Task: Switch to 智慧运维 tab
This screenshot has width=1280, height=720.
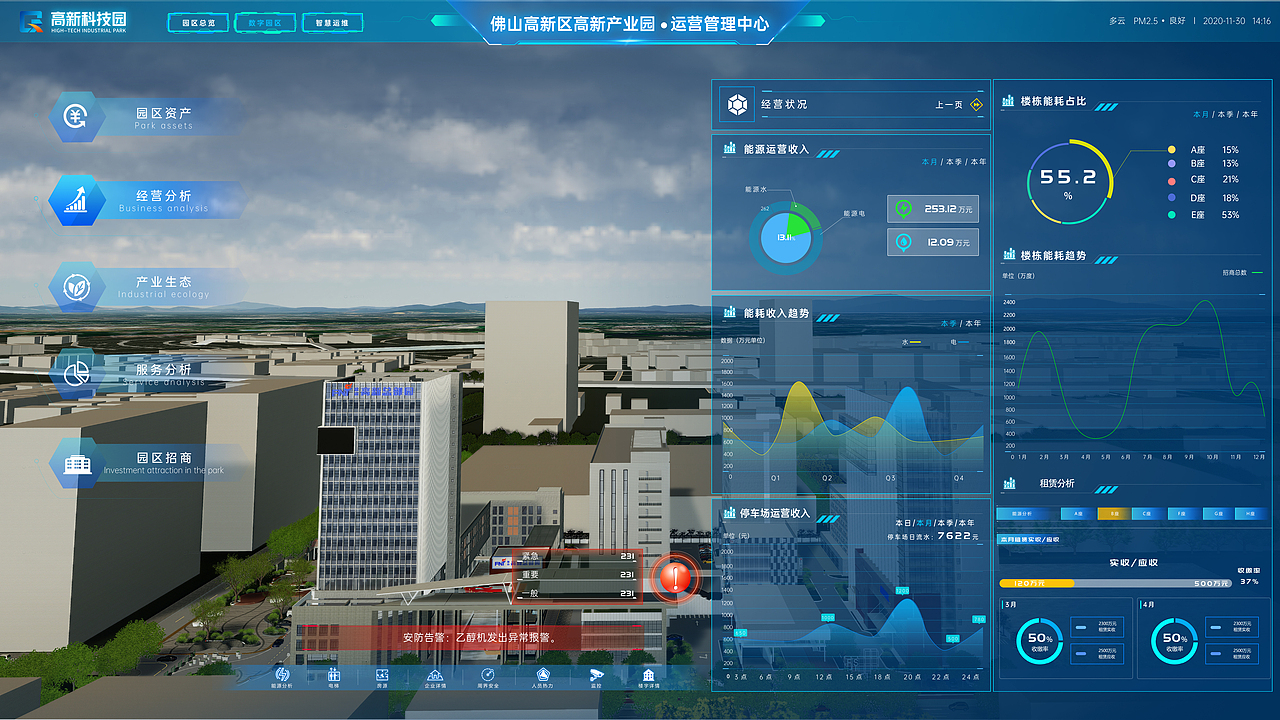Action: coord(330,22)
